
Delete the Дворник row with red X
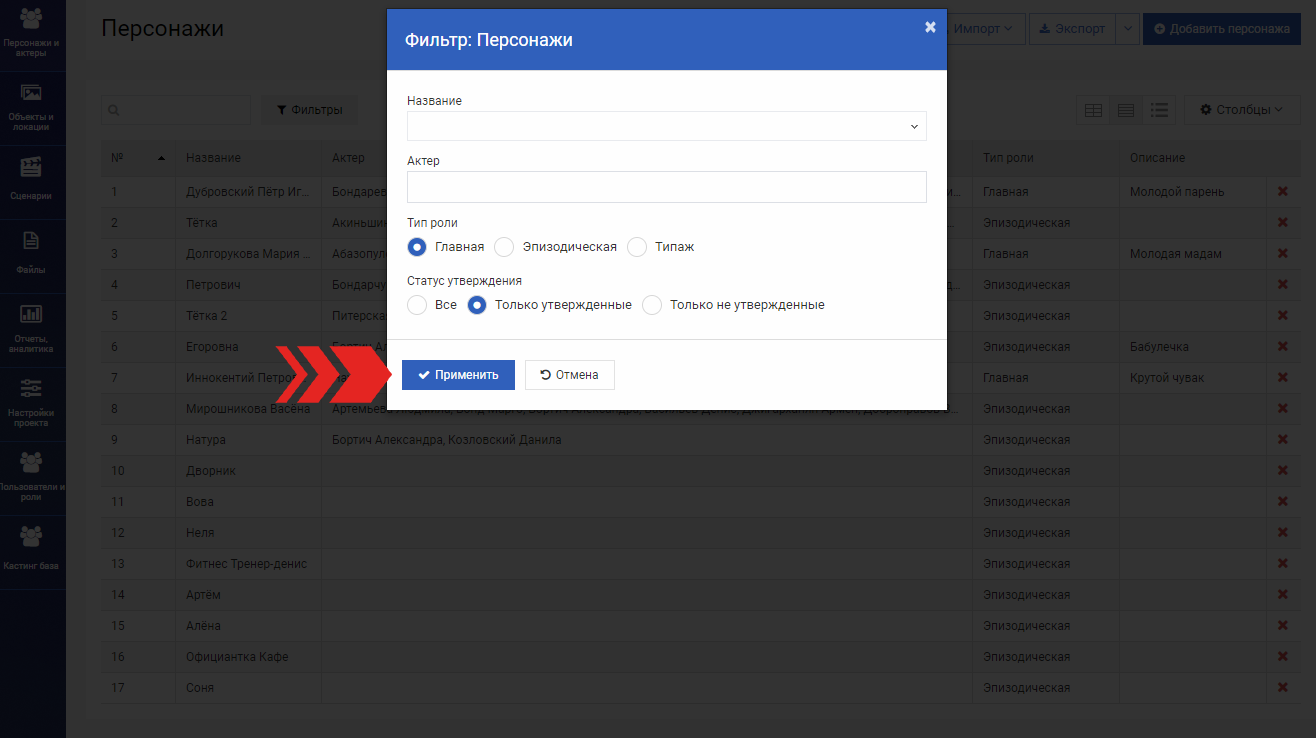[x=1283, y=470]
